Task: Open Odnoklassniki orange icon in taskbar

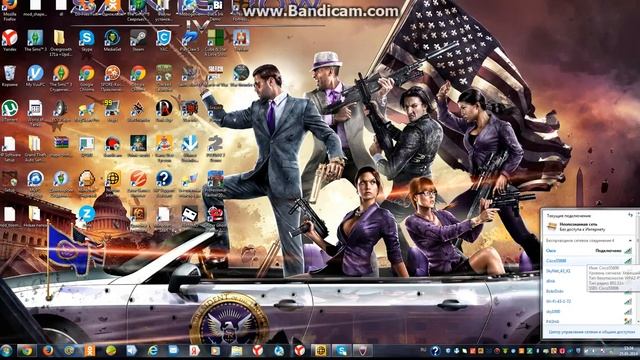Action: (89, 351)
